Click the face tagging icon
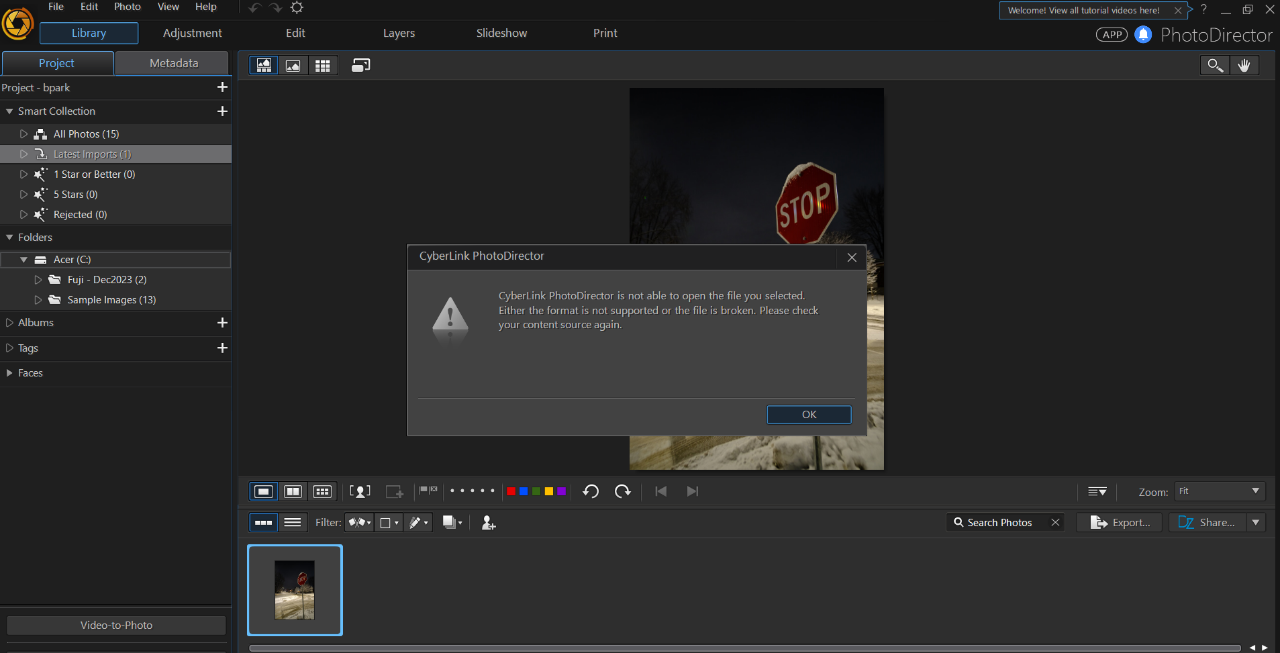The image size is (1280, 653). pyautogui.click(x=360, y=491)
